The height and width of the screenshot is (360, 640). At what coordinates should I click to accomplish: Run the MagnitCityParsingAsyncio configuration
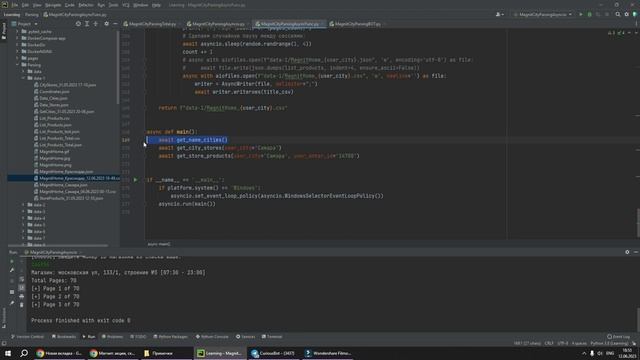click(x=581, y=14)
